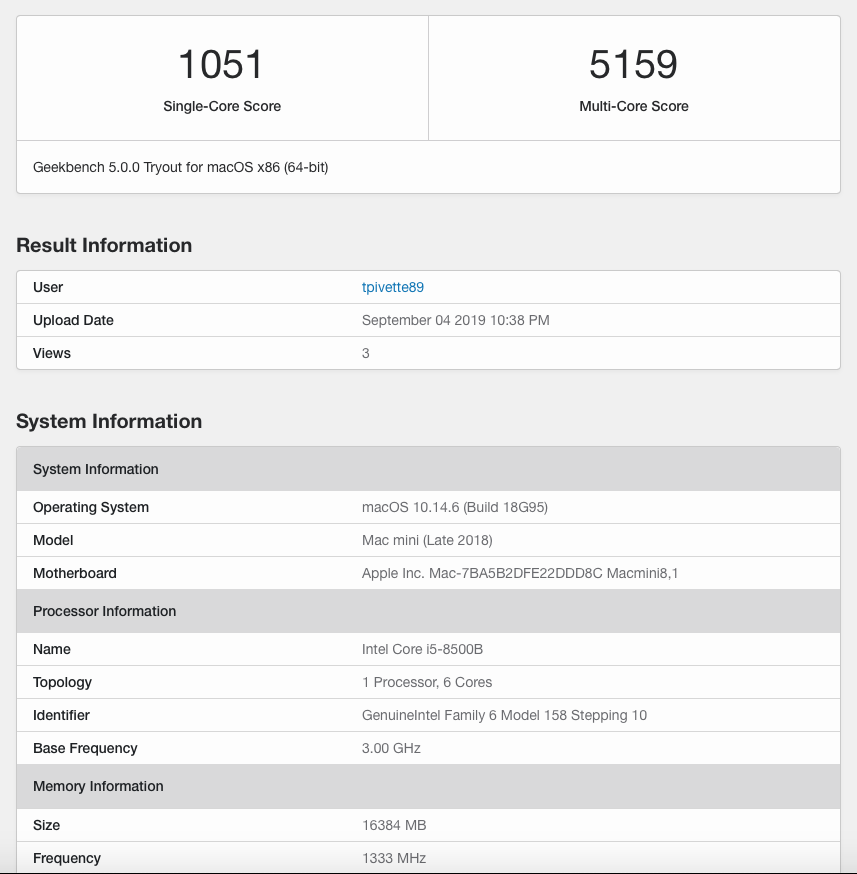
Task: Open user profile link tpivette89
Action: pyautogui.click(x=393, y=287)
